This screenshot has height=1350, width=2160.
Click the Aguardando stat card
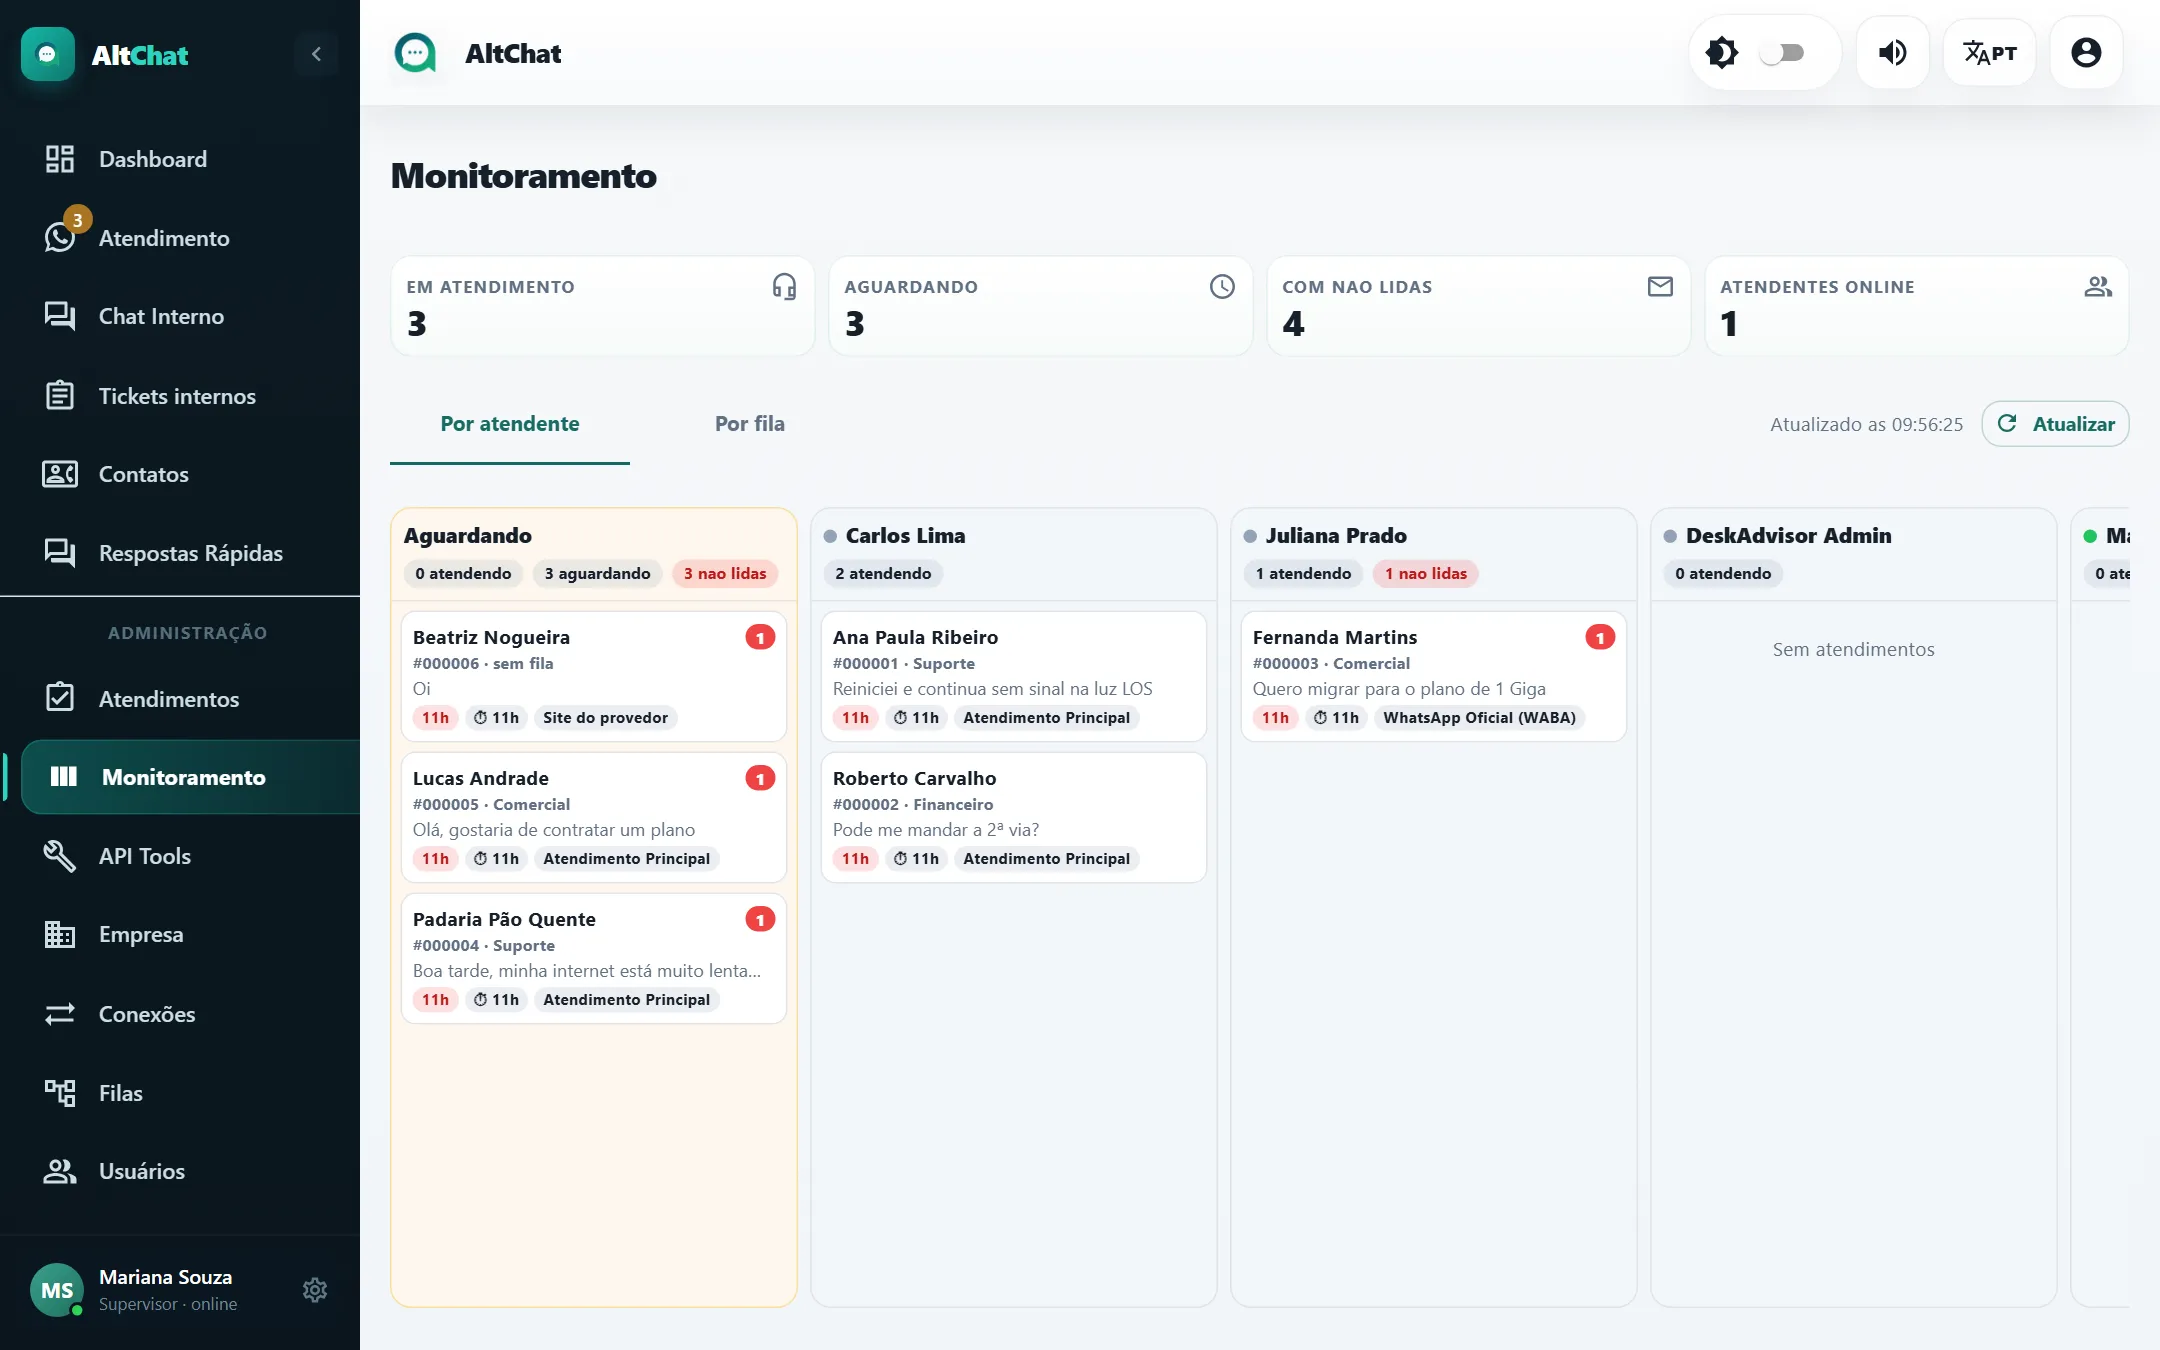pos(1040,306)
